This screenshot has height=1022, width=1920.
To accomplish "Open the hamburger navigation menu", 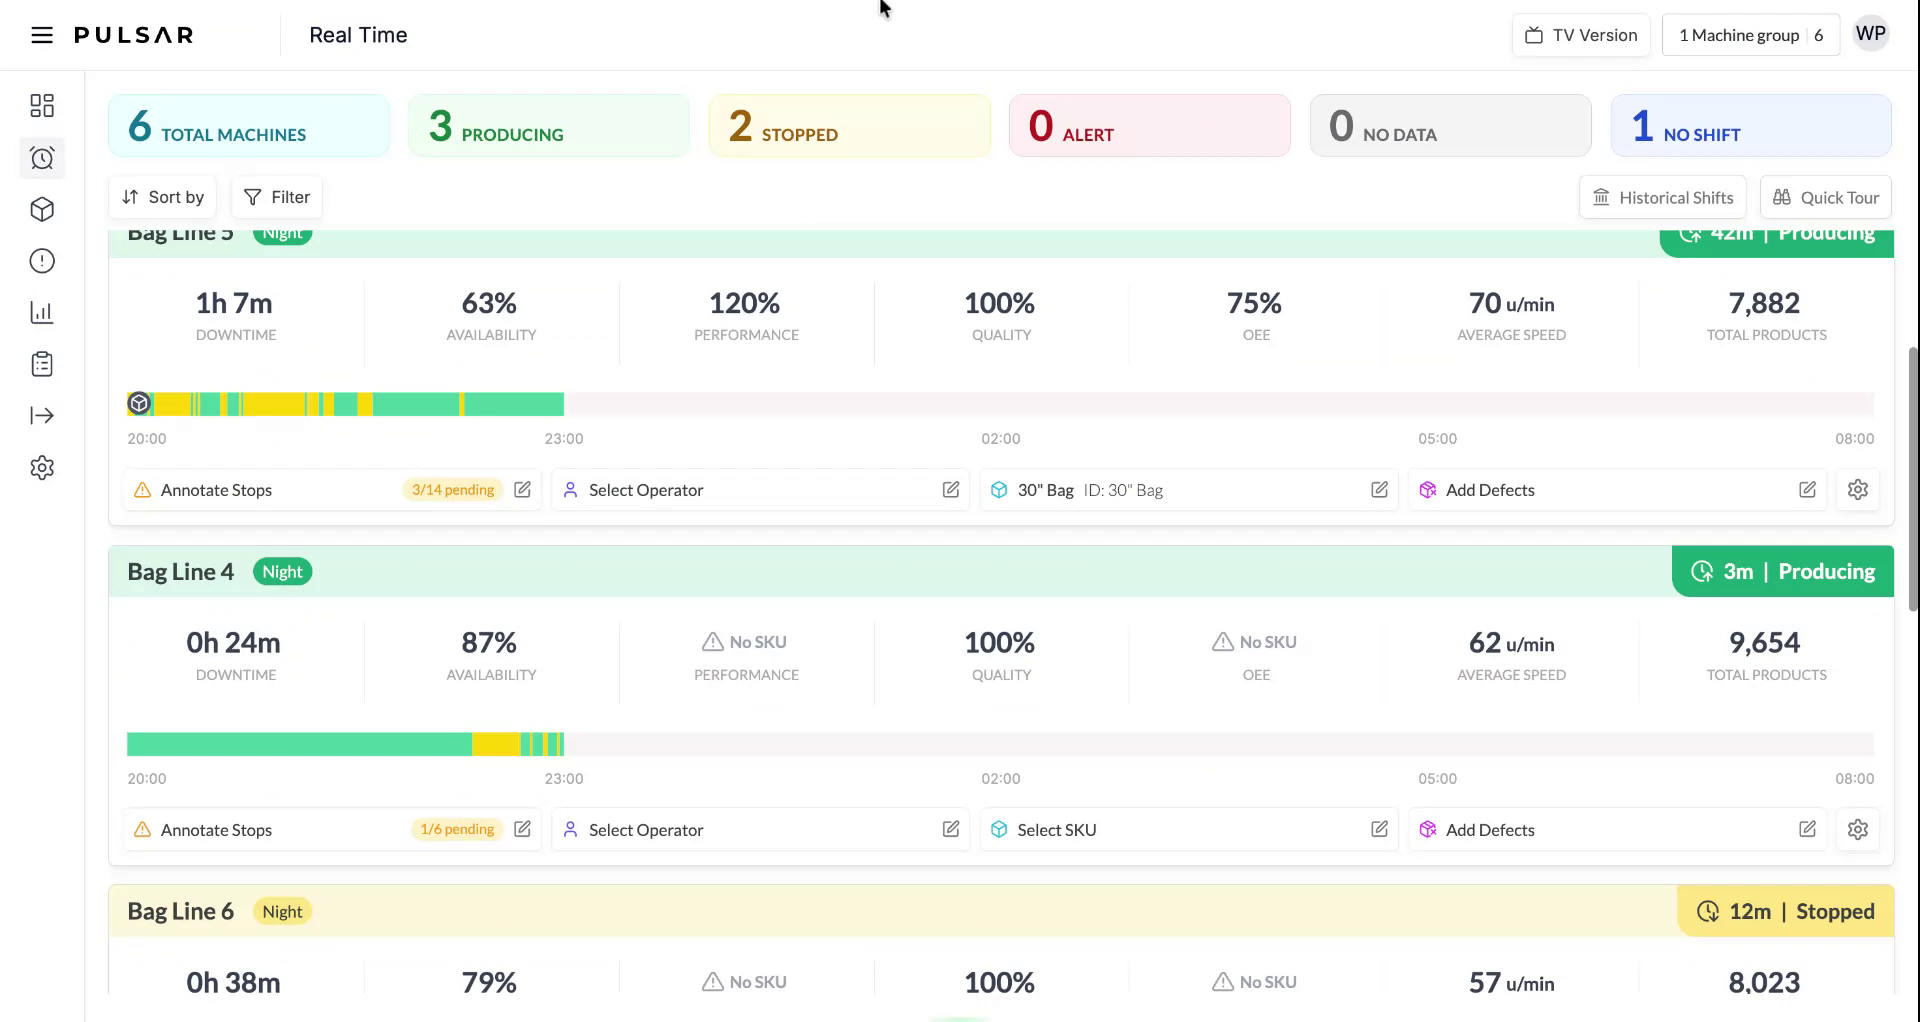I will click(41, 35).
